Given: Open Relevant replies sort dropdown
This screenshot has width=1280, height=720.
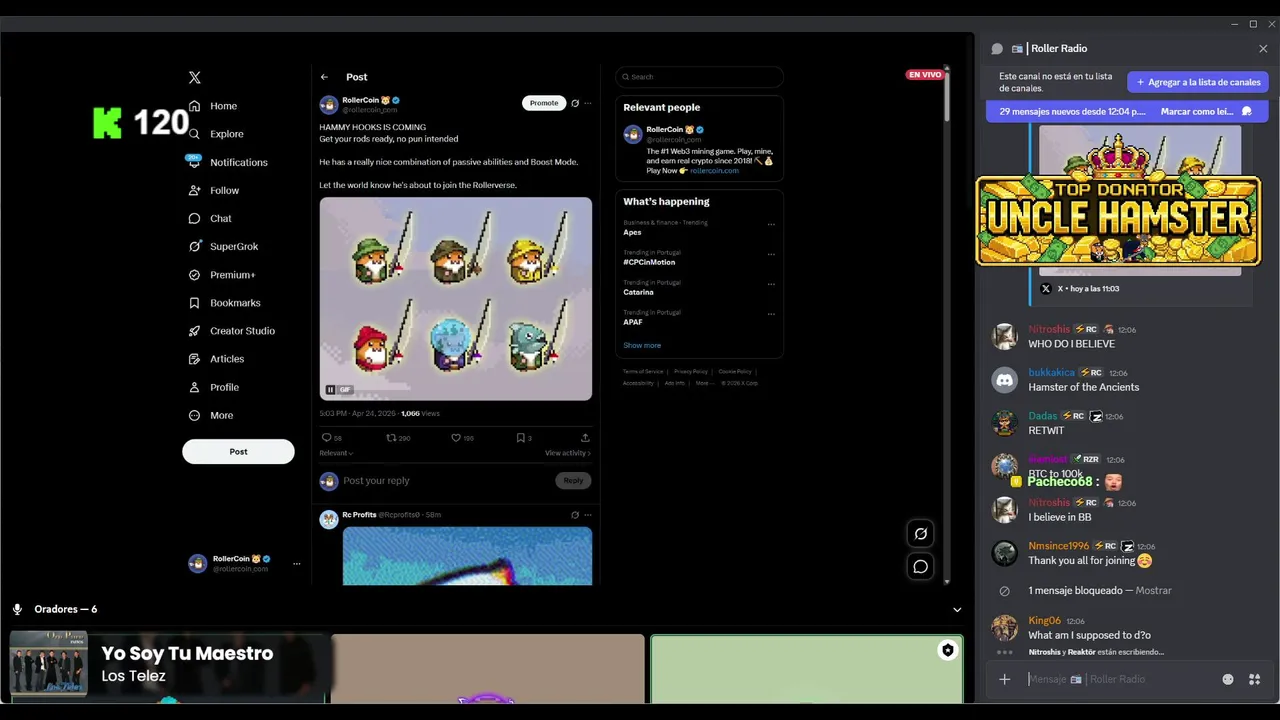Looking at the screenshot, I should click(x=336, y=453).
